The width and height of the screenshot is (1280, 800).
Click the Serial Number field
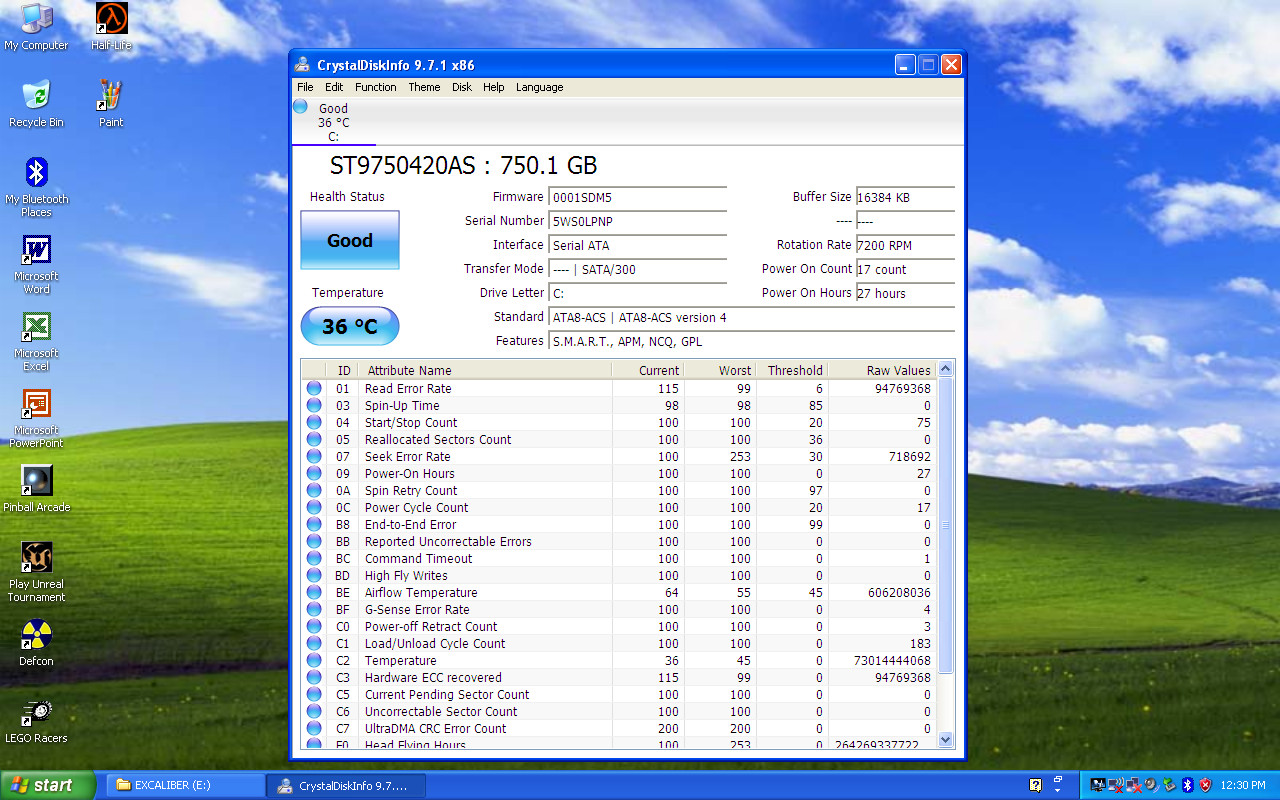[x=638, y=221]
